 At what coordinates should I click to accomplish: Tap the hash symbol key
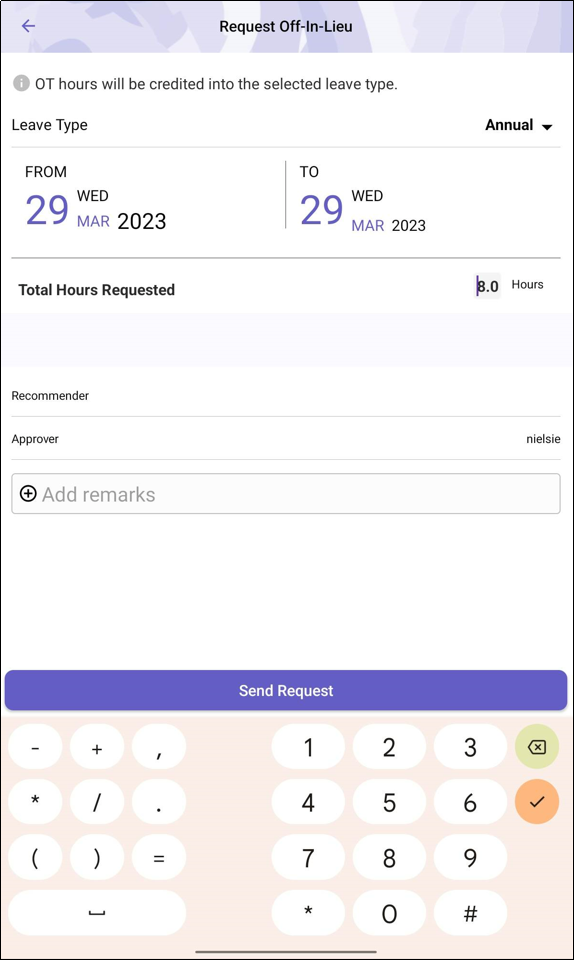470,913
